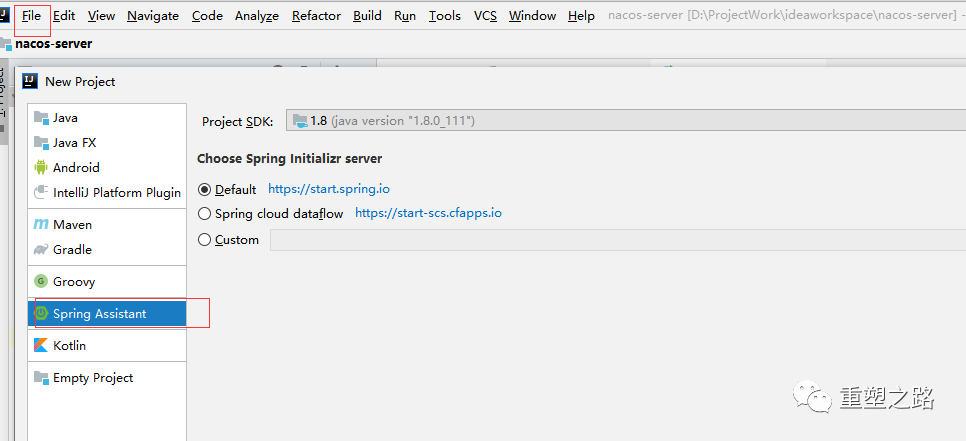Screen dimensions: 966x441
Task: Click the Kotlin K icon
Action: (x=41, y=346)
